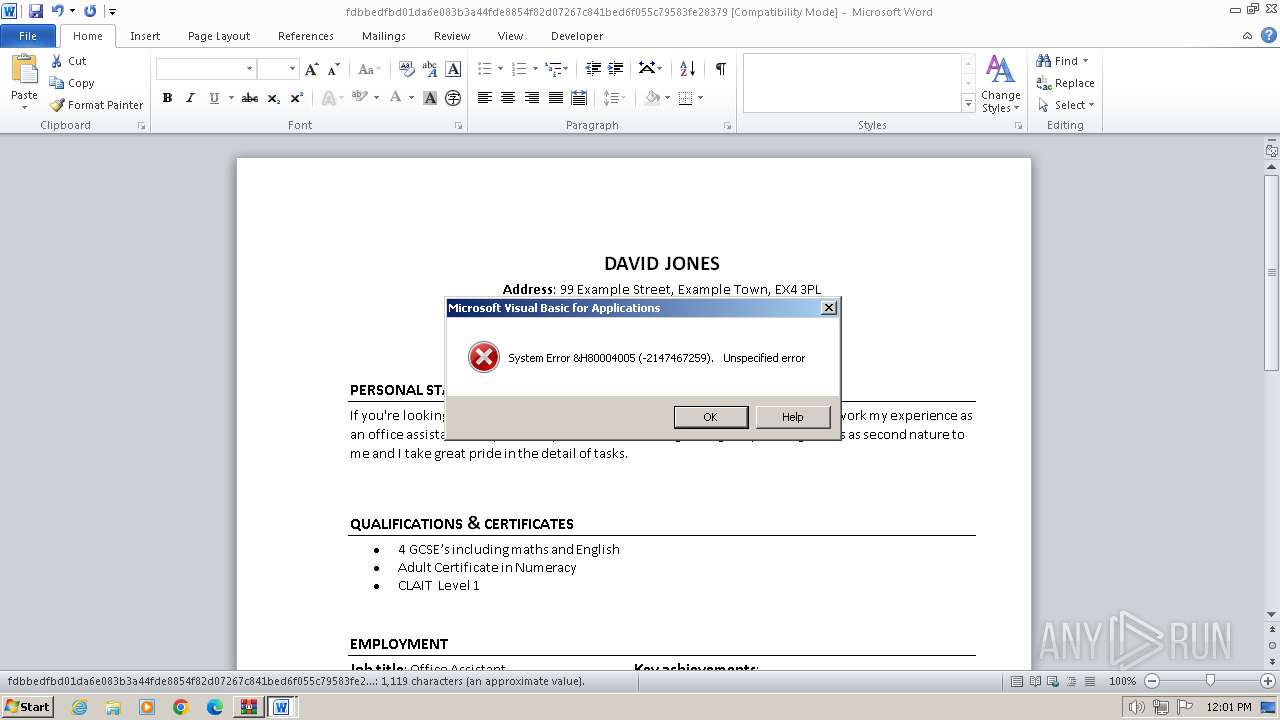This screenshot has height=720, width=1280.
Task: Open the font size dropdown
Action: [x=292, y=69]
